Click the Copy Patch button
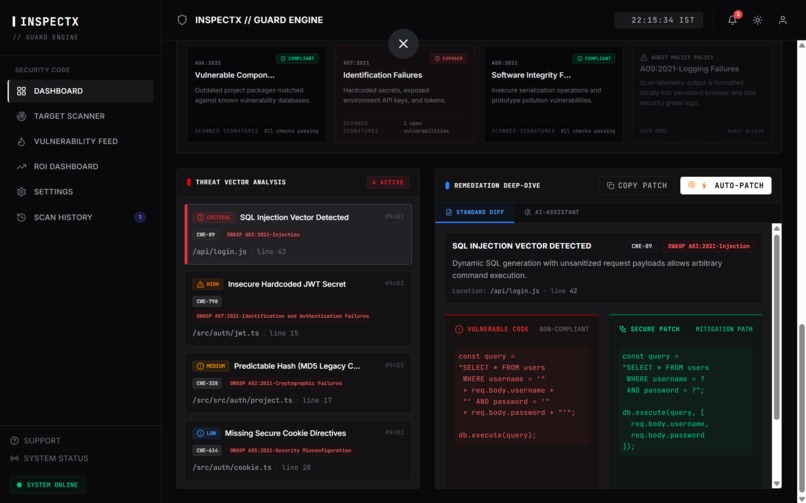 coord(637,185)
